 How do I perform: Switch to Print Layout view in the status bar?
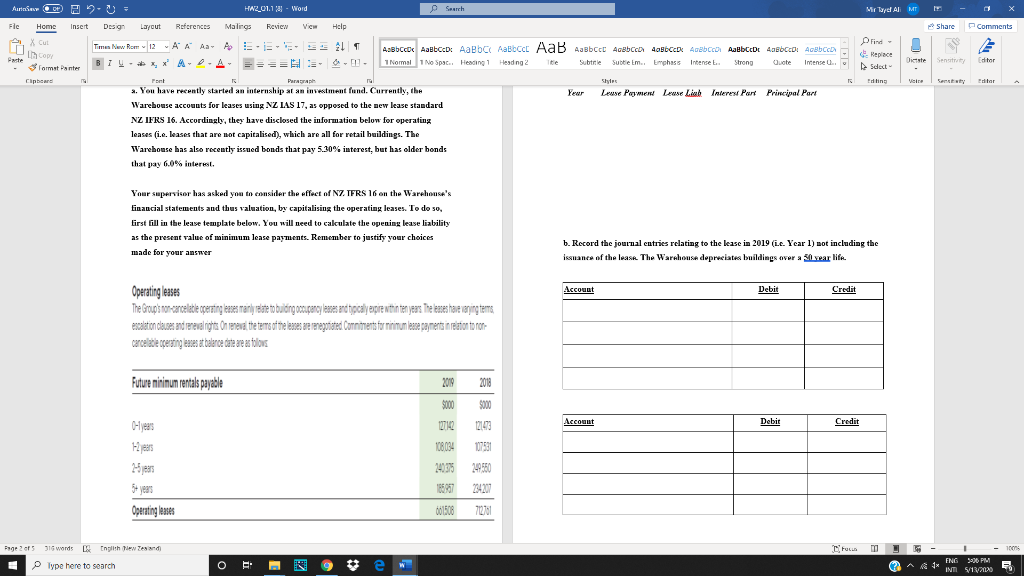[x=896, y=549]
